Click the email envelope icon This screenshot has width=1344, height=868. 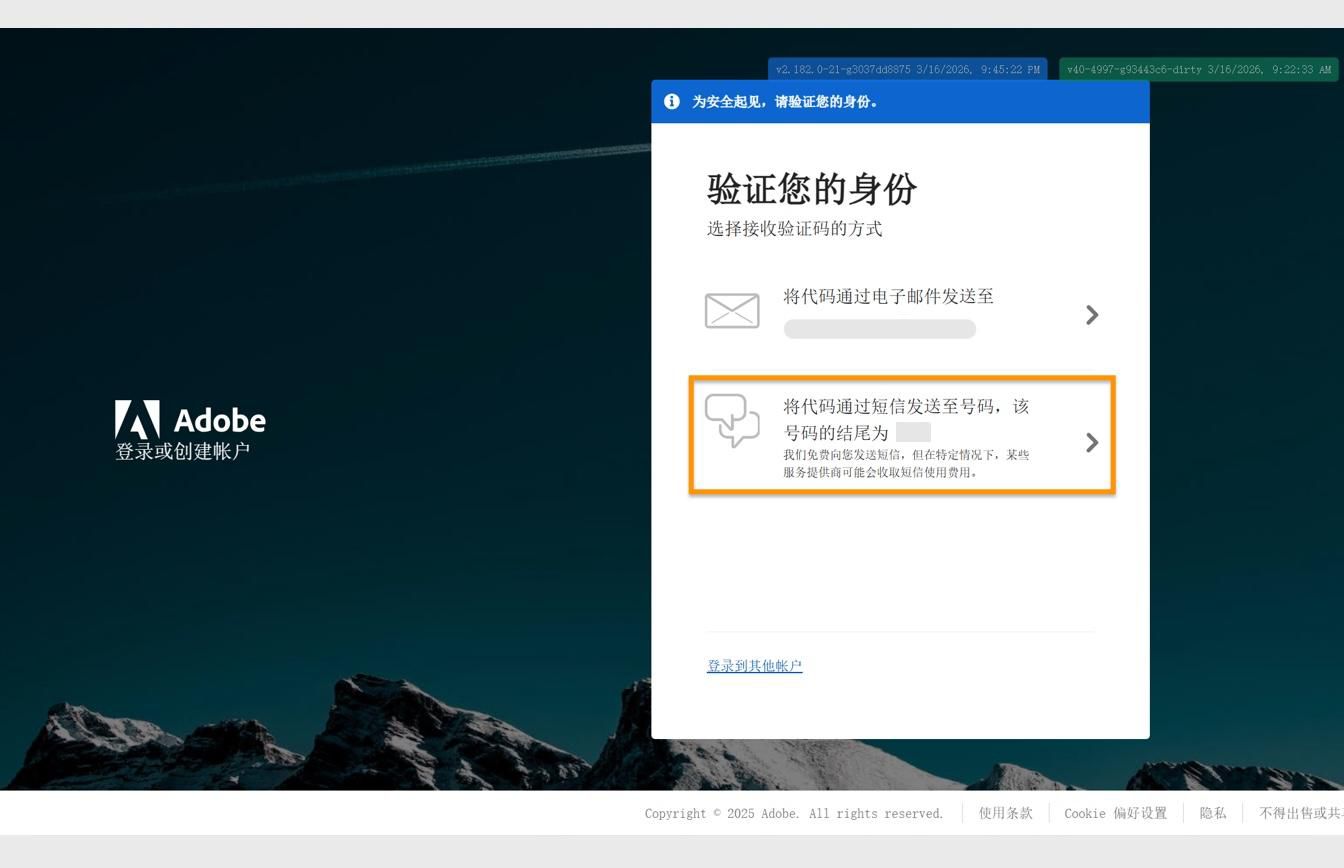click(731, 311)
